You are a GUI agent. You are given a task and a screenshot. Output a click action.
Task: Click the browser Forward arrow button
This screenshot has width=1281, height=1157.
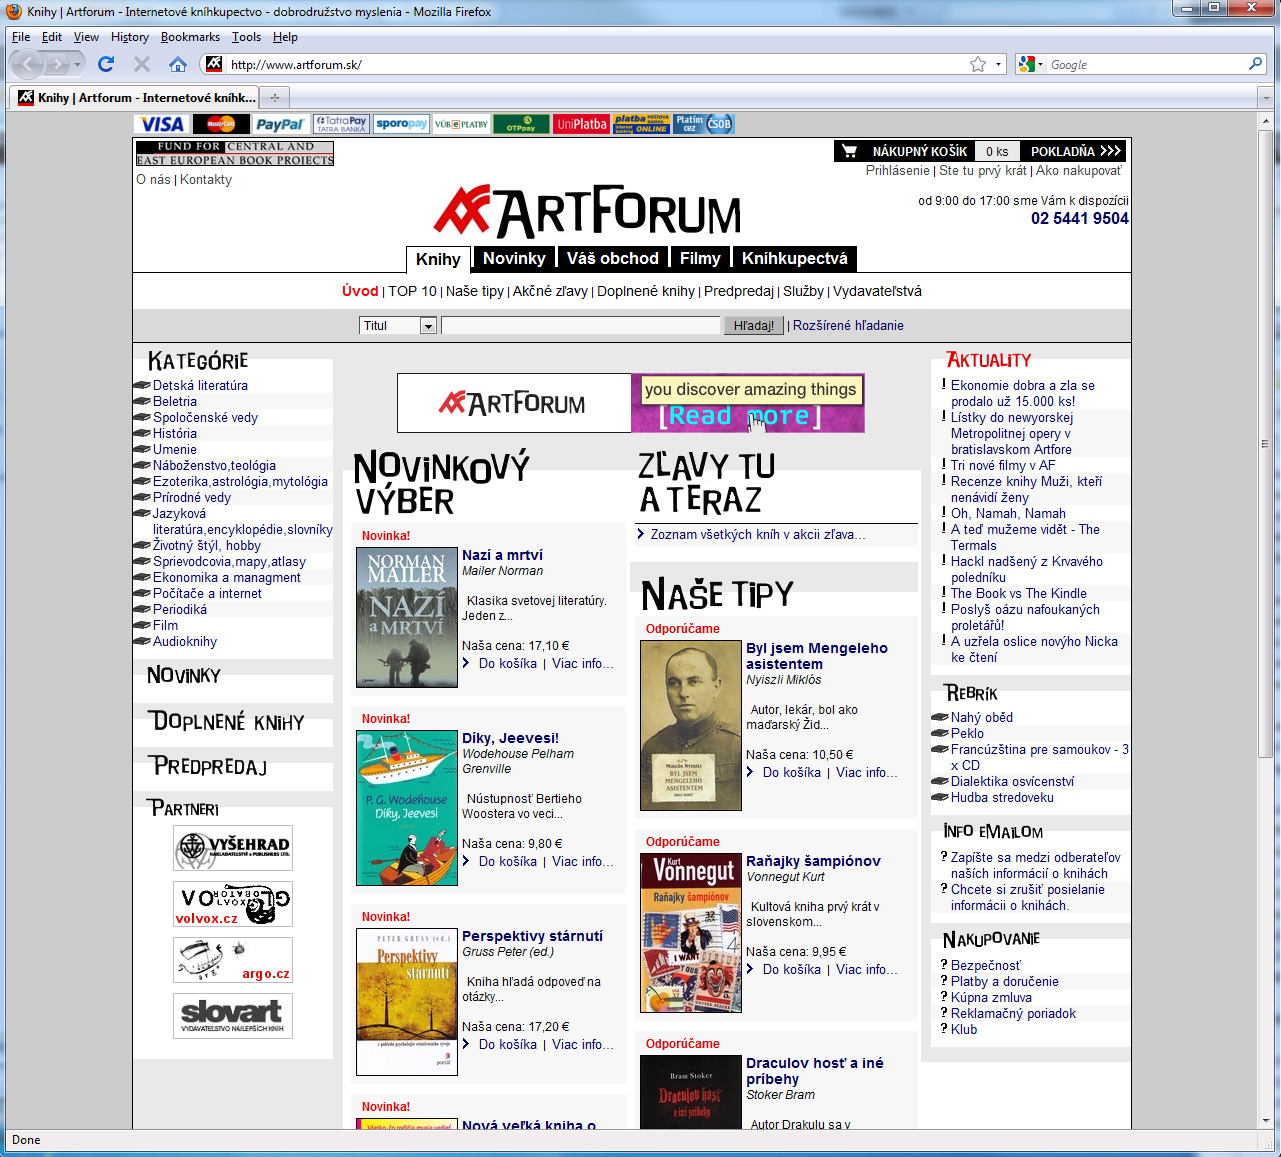[57, 65]
